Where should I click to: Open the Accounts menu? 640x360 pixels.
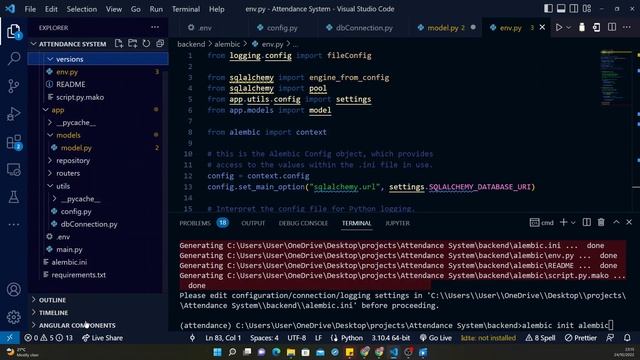point(13,289)
